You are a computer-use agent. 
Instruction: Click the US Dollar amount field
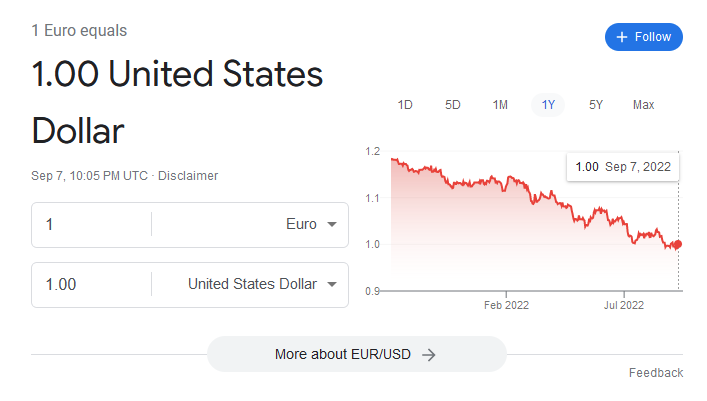pos(92,285)
